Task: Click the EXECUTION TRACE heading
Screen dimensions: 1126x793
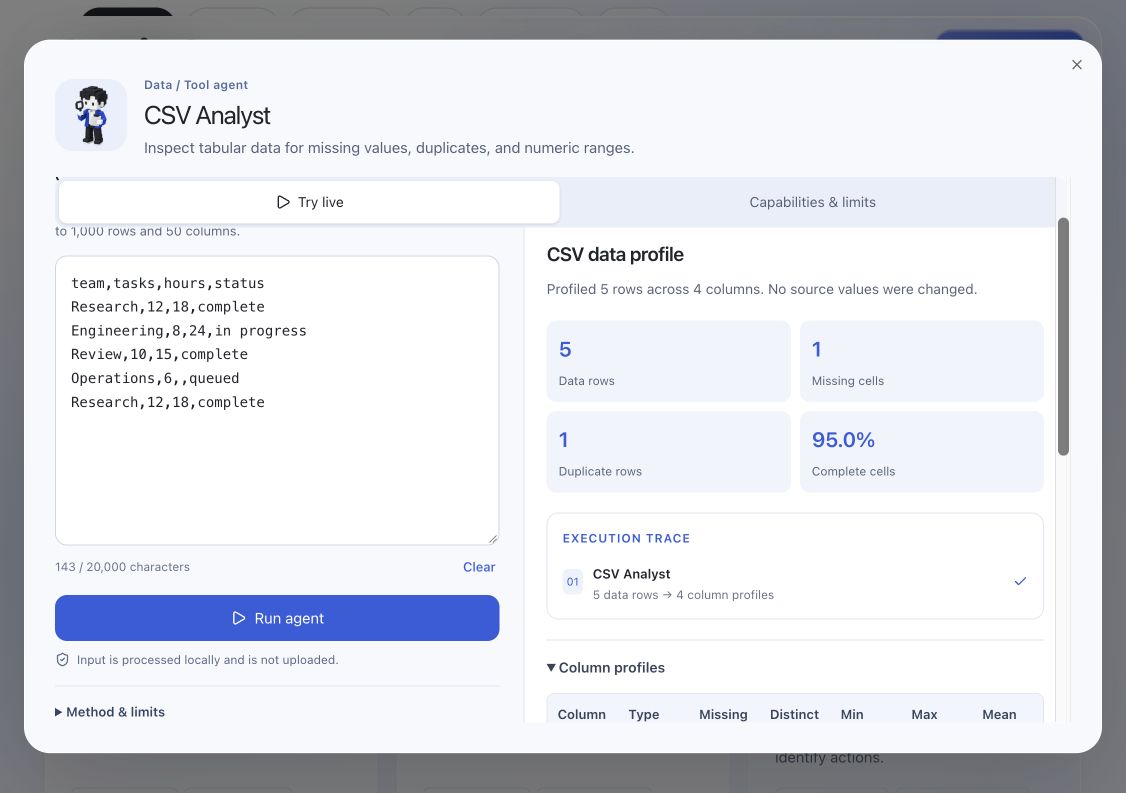Action: [x=626, y=538]
